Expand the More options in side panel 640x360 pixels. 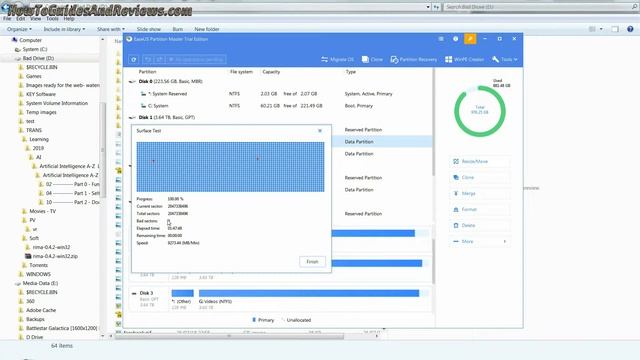480,242
